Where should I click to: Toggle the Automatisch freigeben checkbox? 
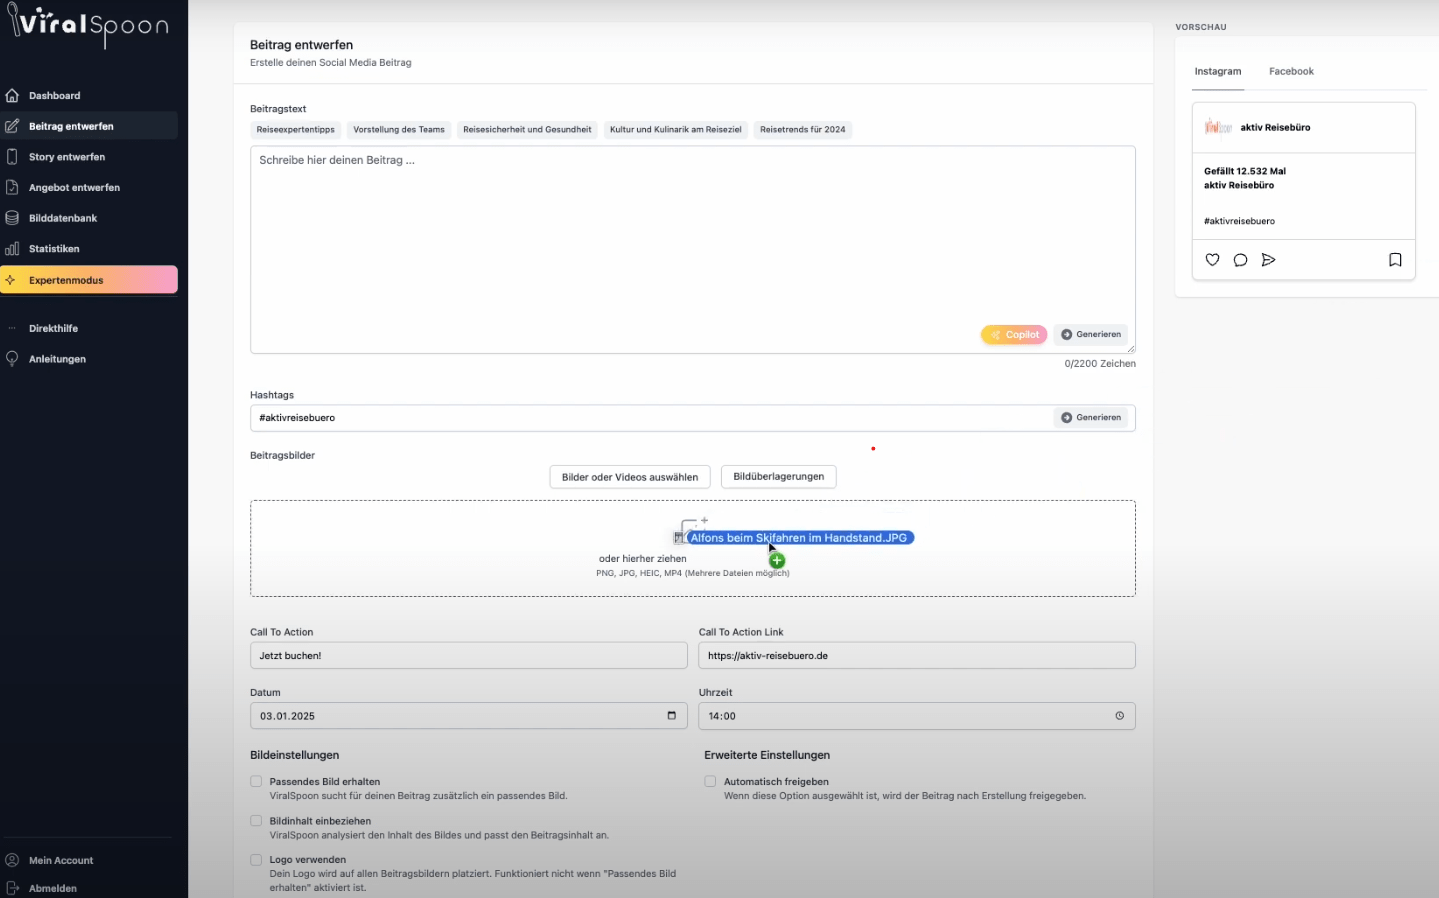point(710,782)
